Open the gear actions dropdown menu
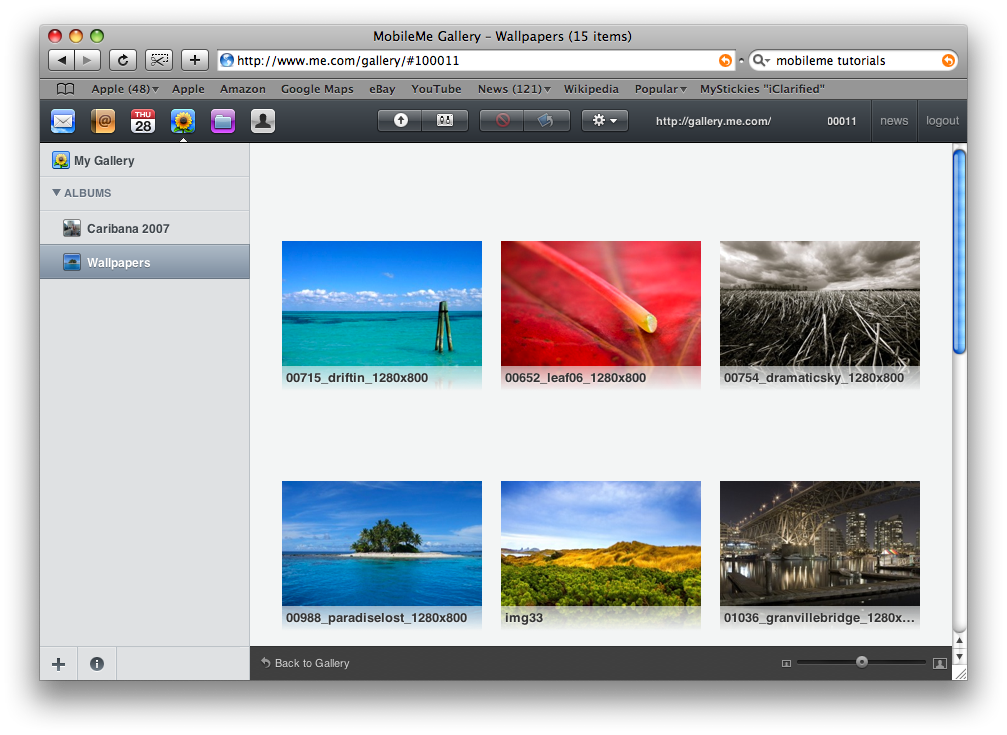Screen dimensions: 1007x735 tap(604, 120)
